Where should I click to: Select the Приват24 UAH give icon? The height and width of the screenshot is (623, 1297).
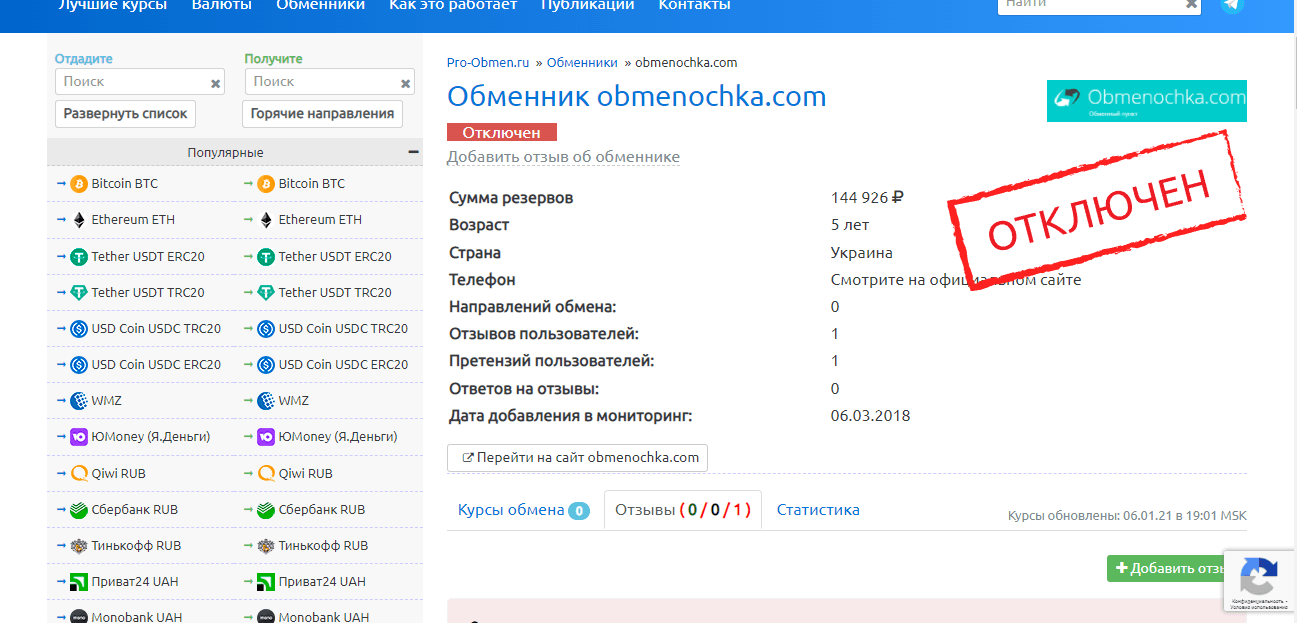[79, 582]
